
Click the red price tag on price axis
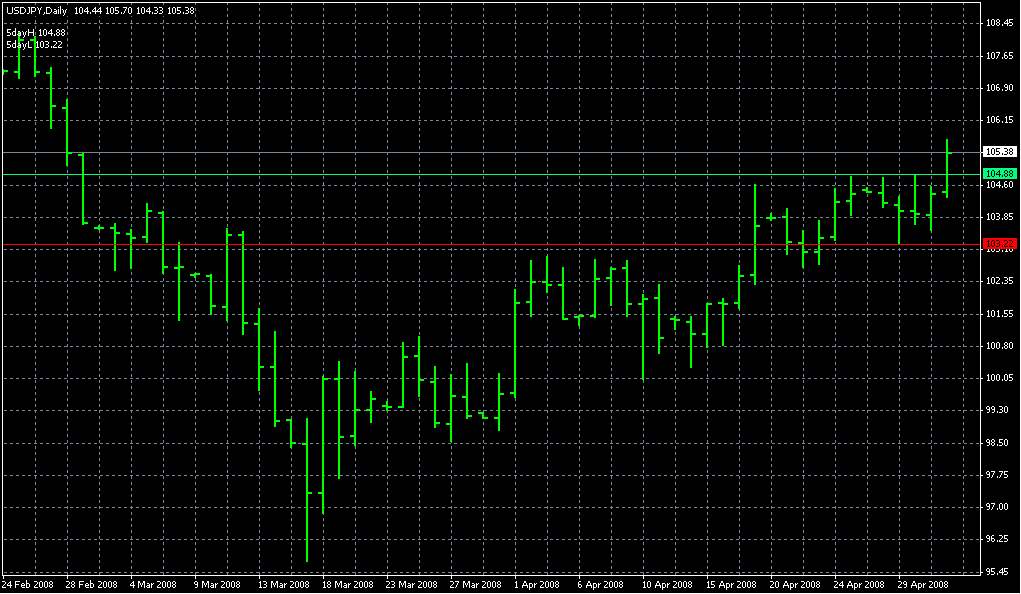click(1000, 244)
